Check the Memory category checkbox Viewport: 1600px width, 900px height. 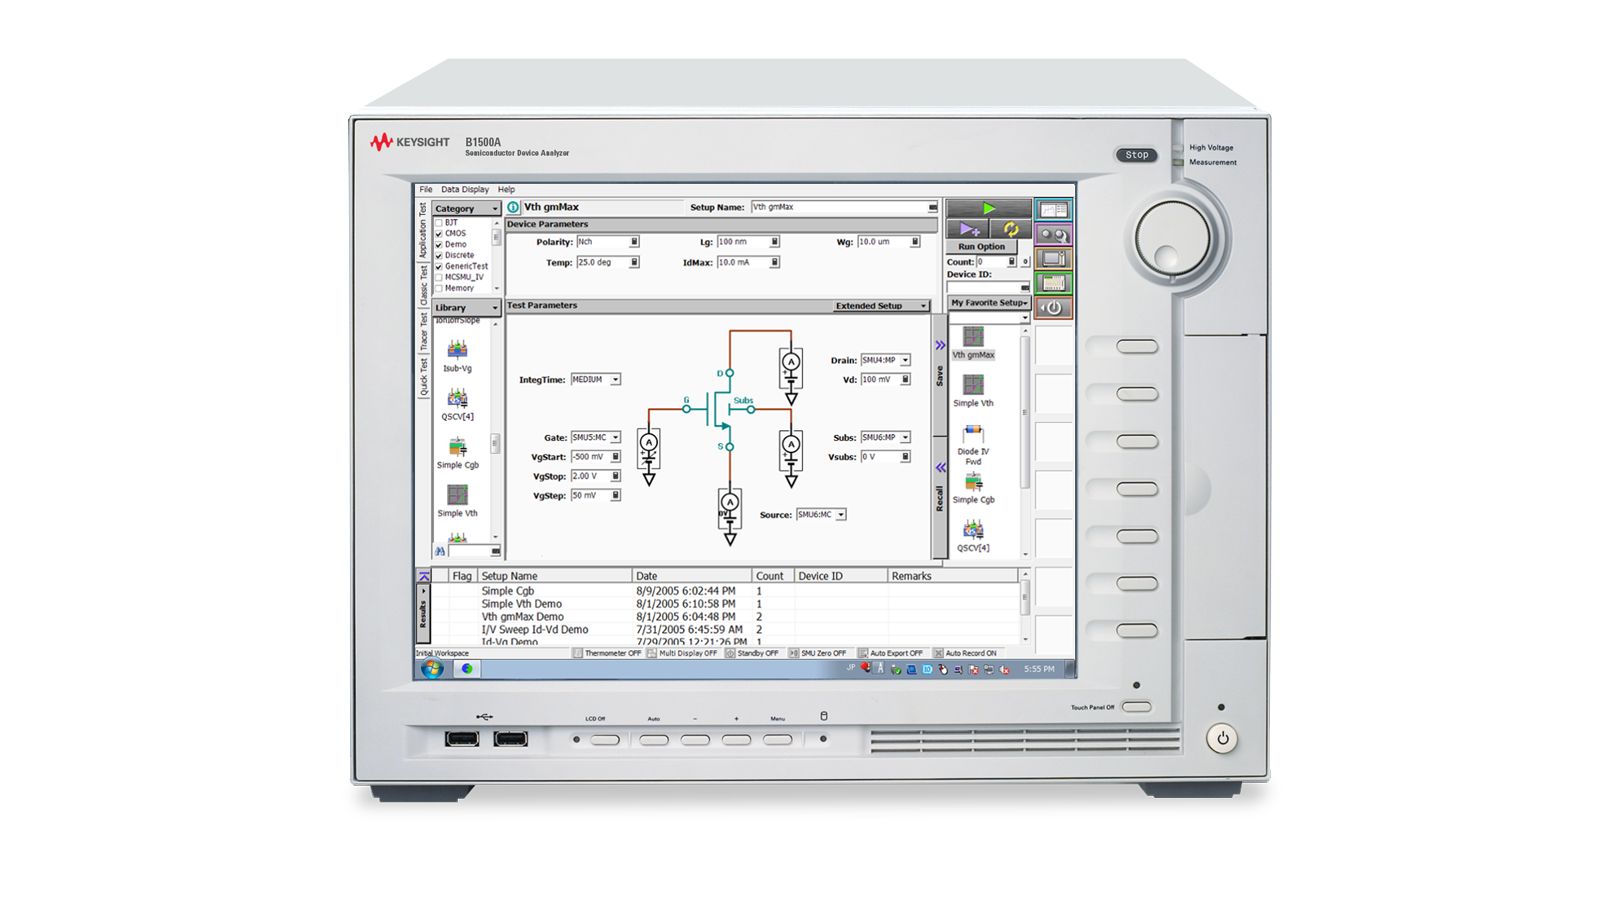point(438,288)
